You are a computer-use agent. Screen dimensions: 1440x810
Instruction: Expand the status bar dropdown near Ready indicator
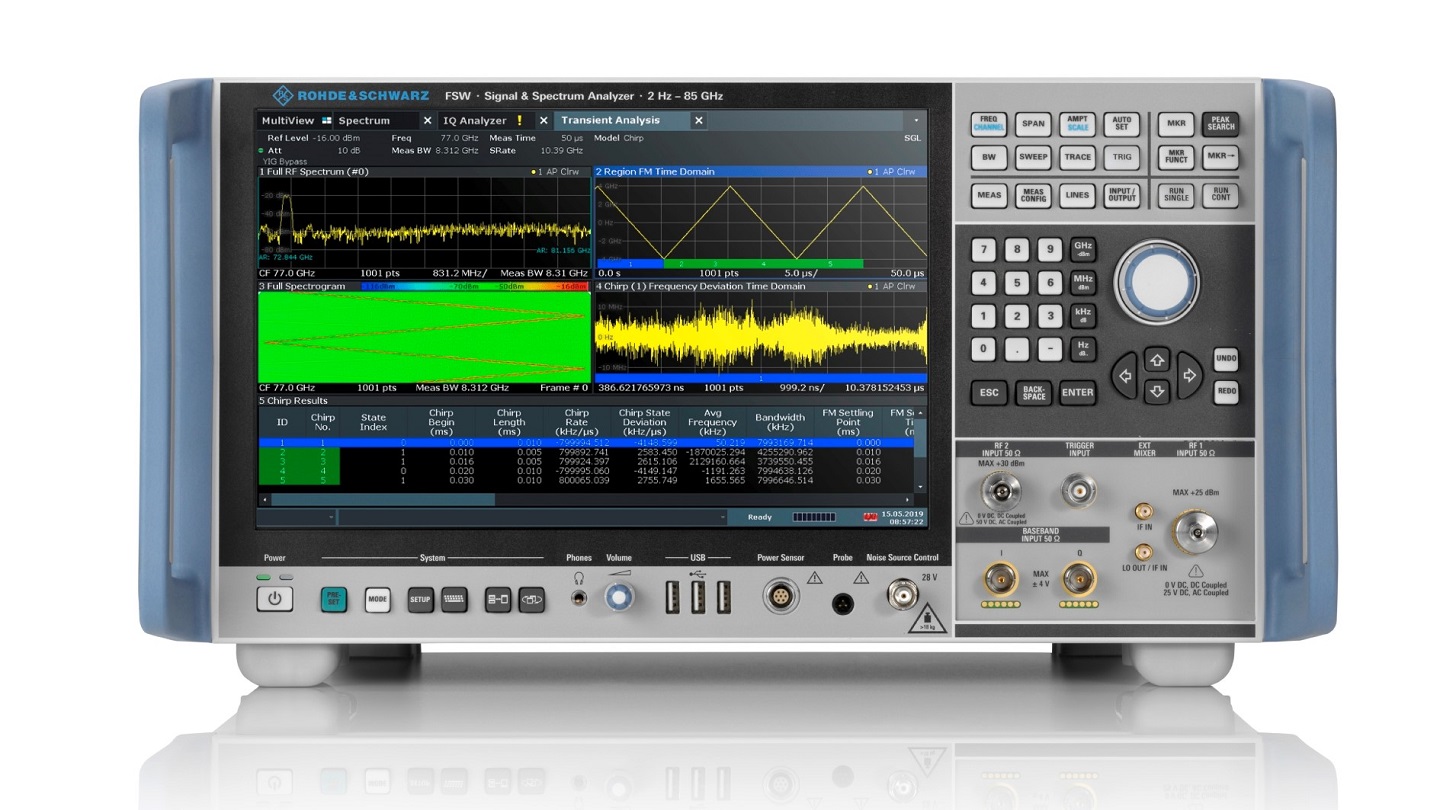pos(723,516)
